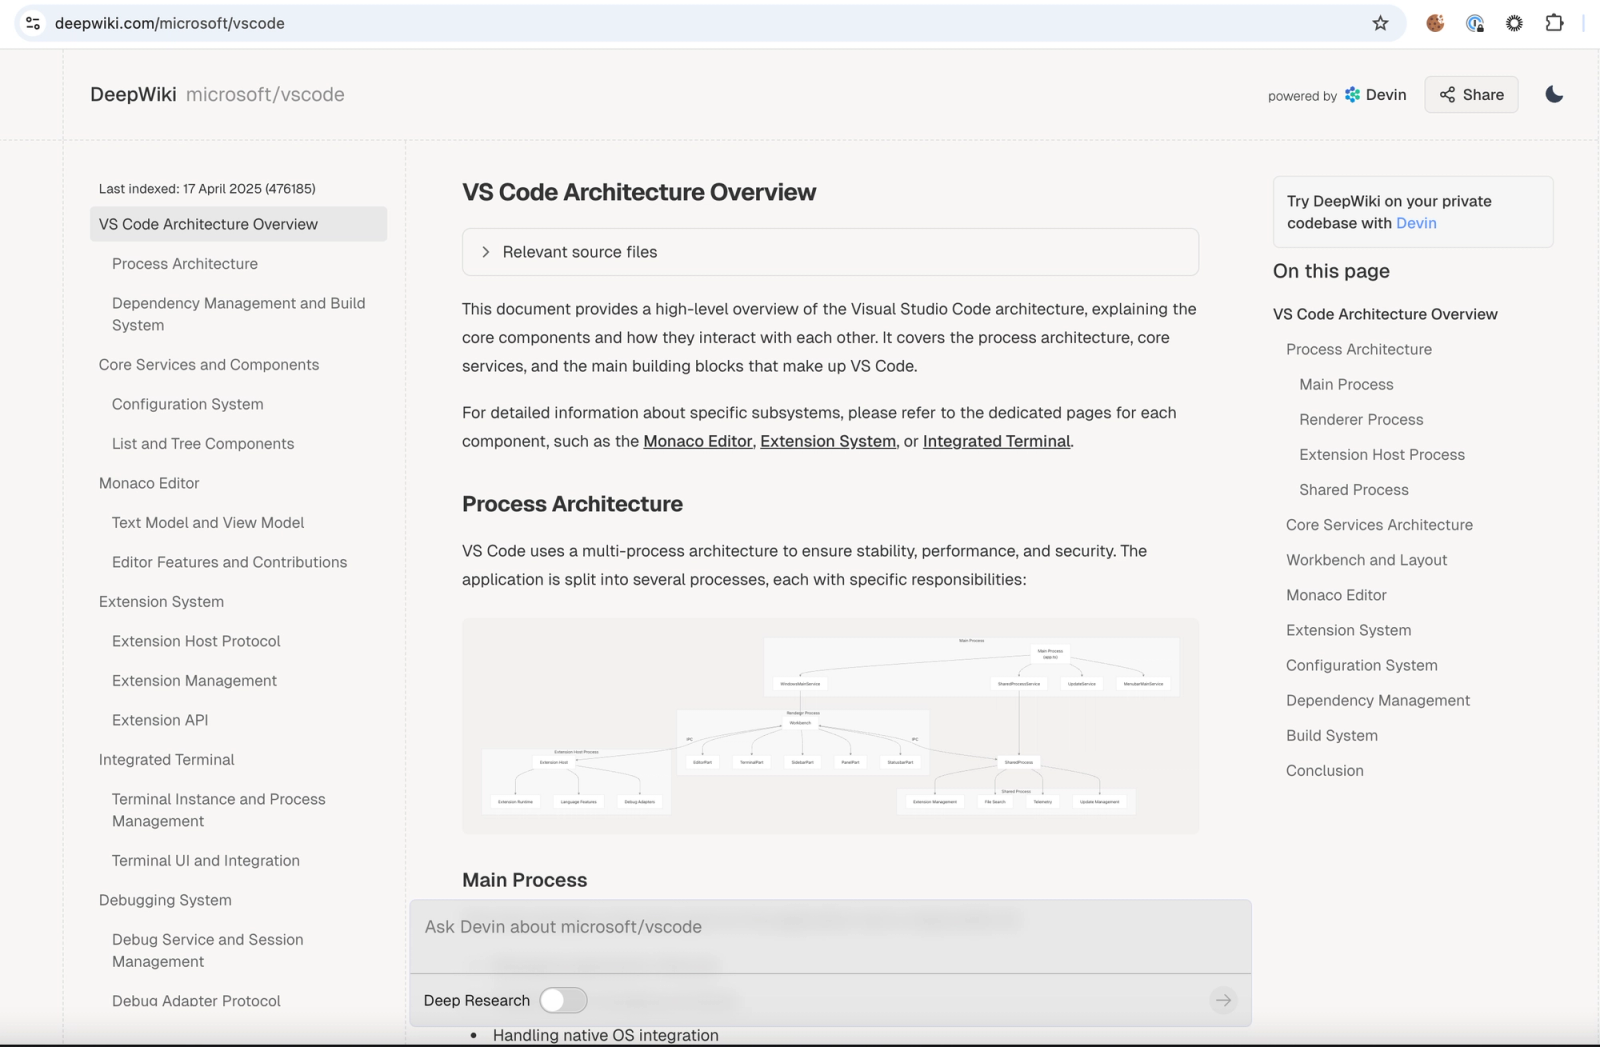
Task: Follow the Integrated Terminal link in paragraph
Action: point(996,441)
